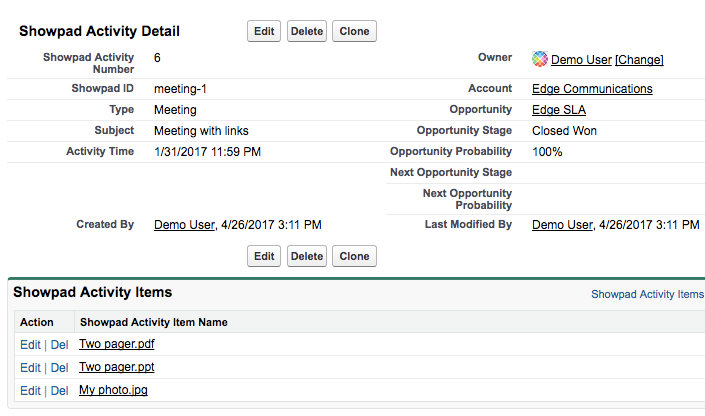Delete the My photo.jpg item
Image resolution: width=705 pixels, height=416 pixels.
59,391
